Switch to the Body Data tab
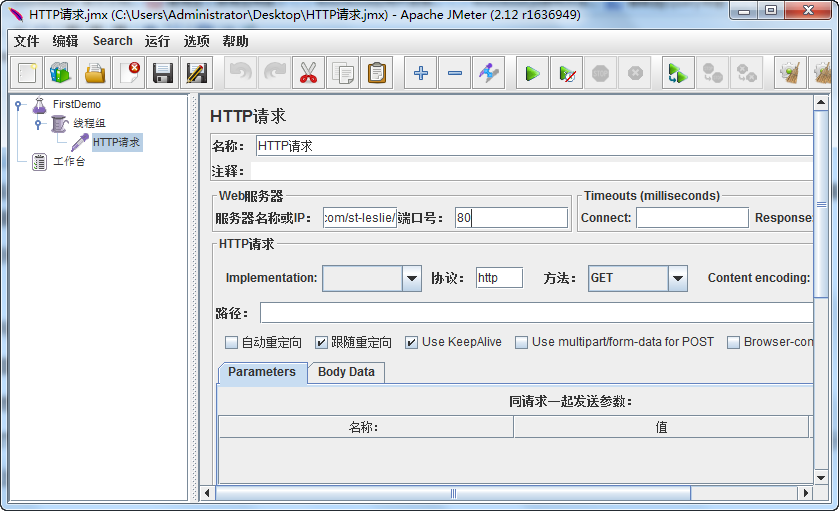 tap(346, 372)
